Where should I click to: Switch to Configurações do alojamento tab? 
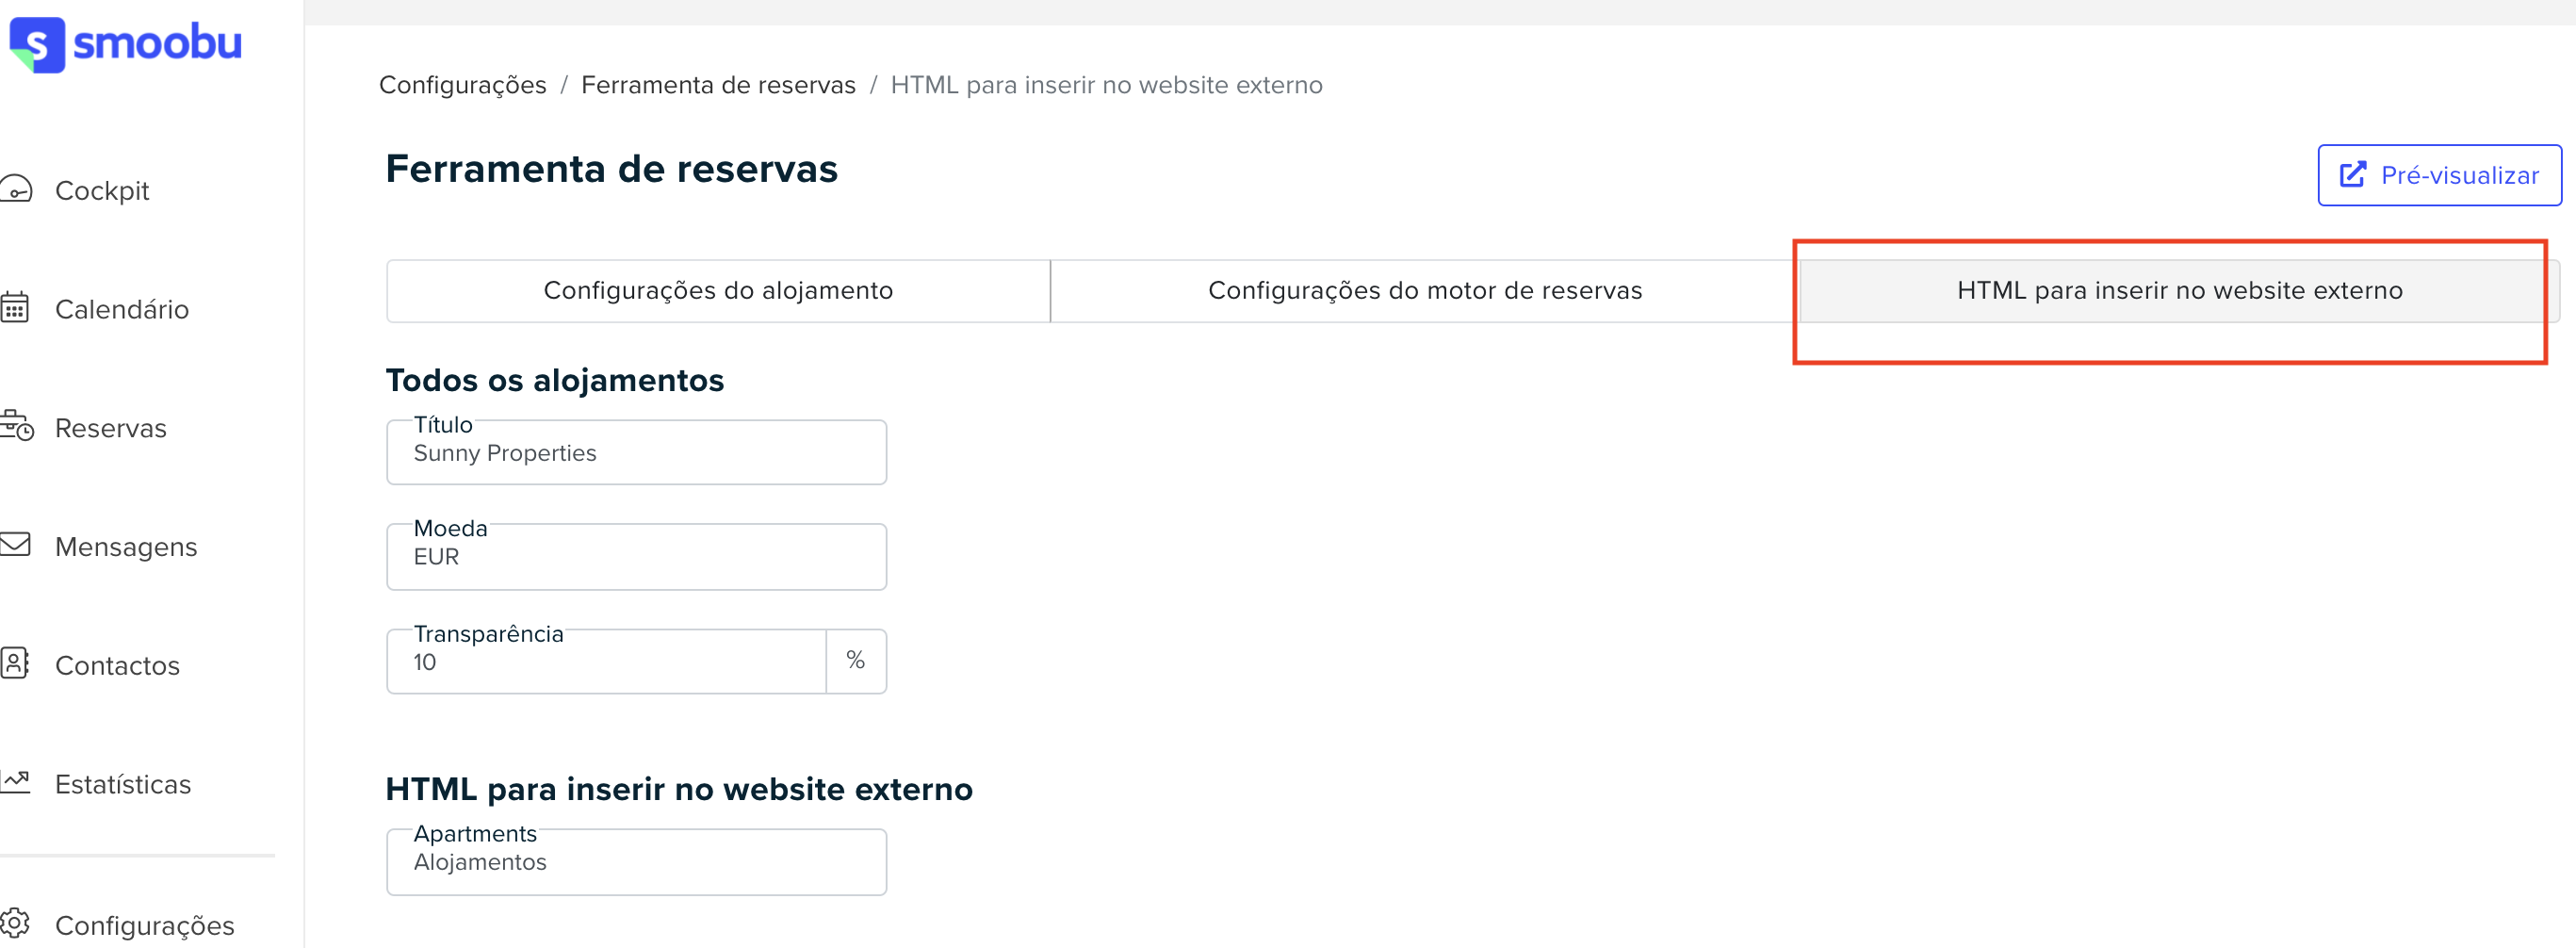718,291
